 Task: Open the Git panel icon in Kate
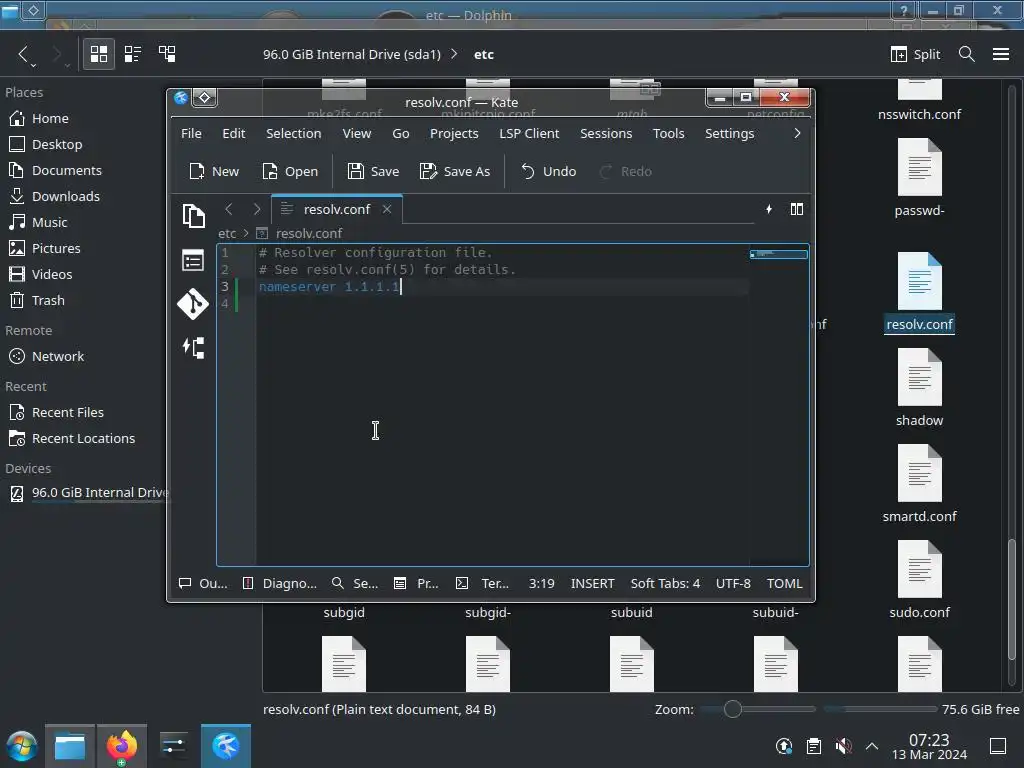(193, 304)
